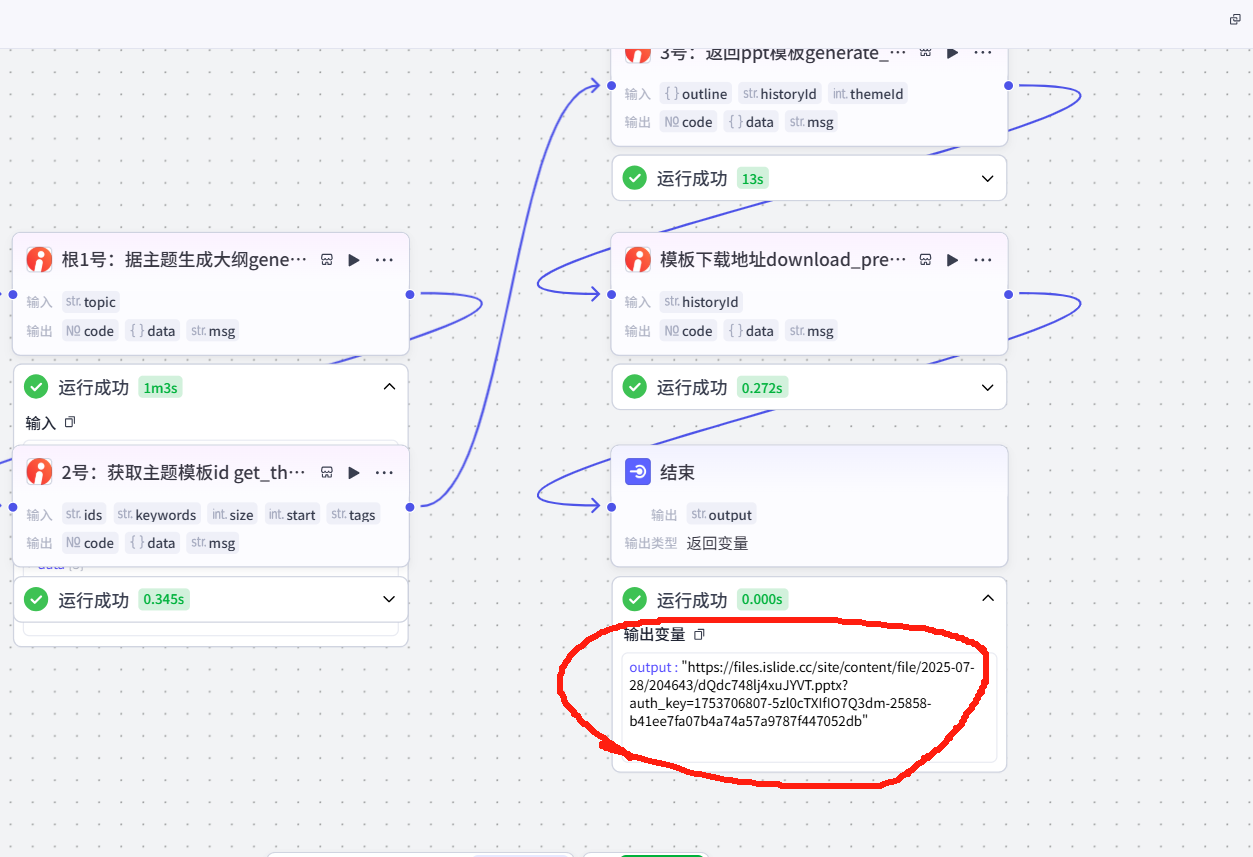This screenshot has width=1253, height=857.
Task: Open three-dot menu on 2号 node
Action: click(384, 472)
